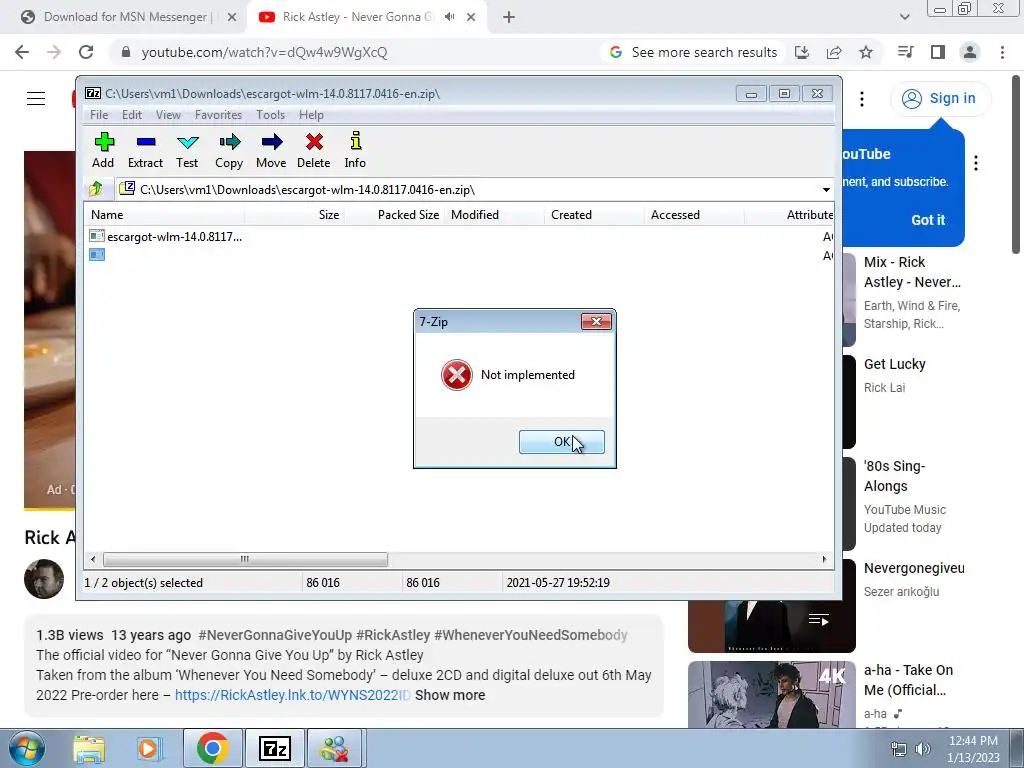The image size is (1024, 768).
Task: Bookmark this page with the star icon
Action: point(866,52)
